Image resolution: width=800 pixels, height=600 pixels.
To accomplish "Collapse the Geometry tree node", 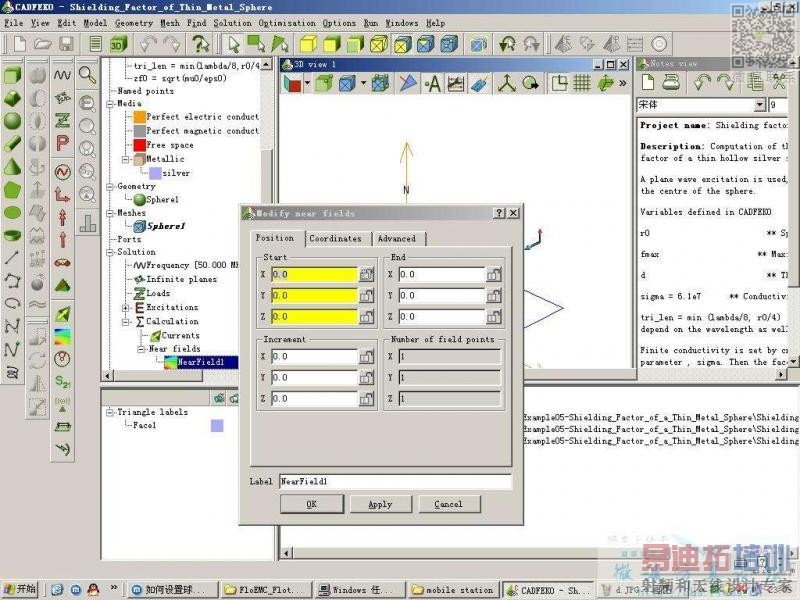I will point(110,187).
